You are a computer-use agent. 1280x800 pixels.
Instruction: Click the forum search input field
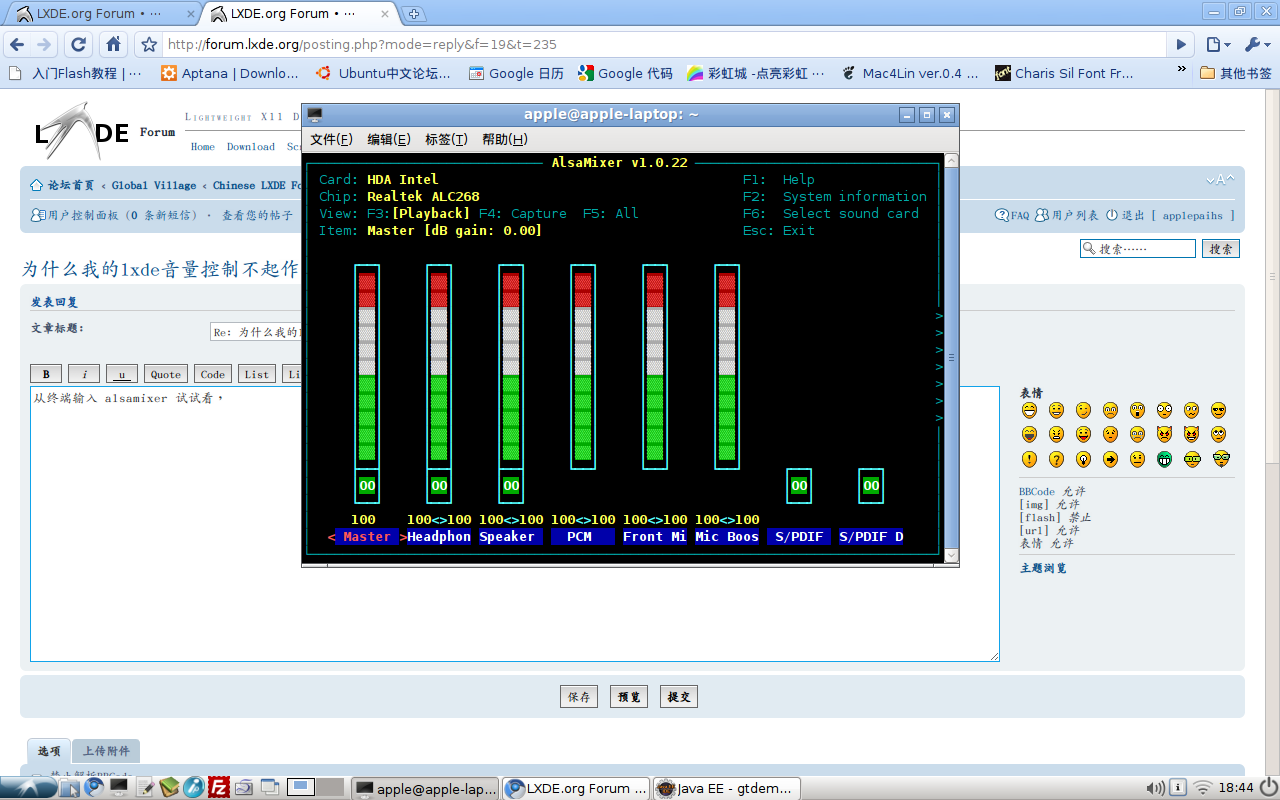click(x=1138, y=249)
